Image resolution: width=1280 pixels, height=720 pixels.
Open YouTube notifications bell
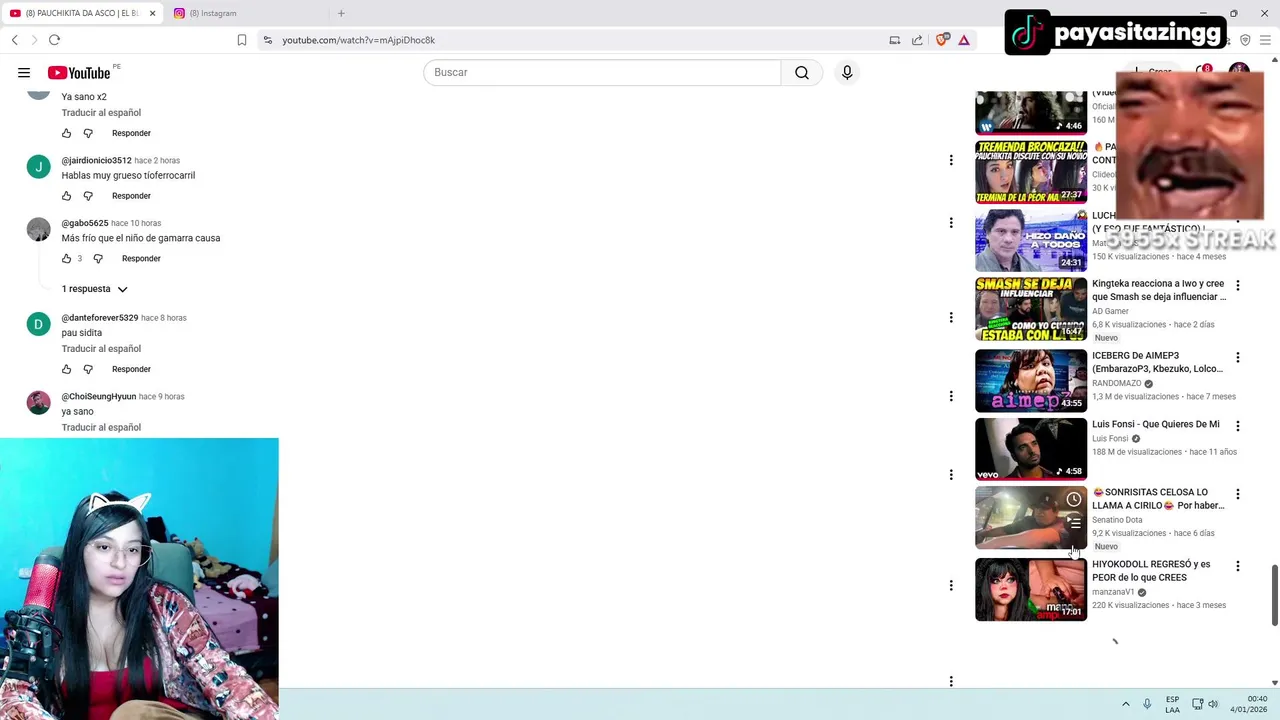click(1204, 72)
